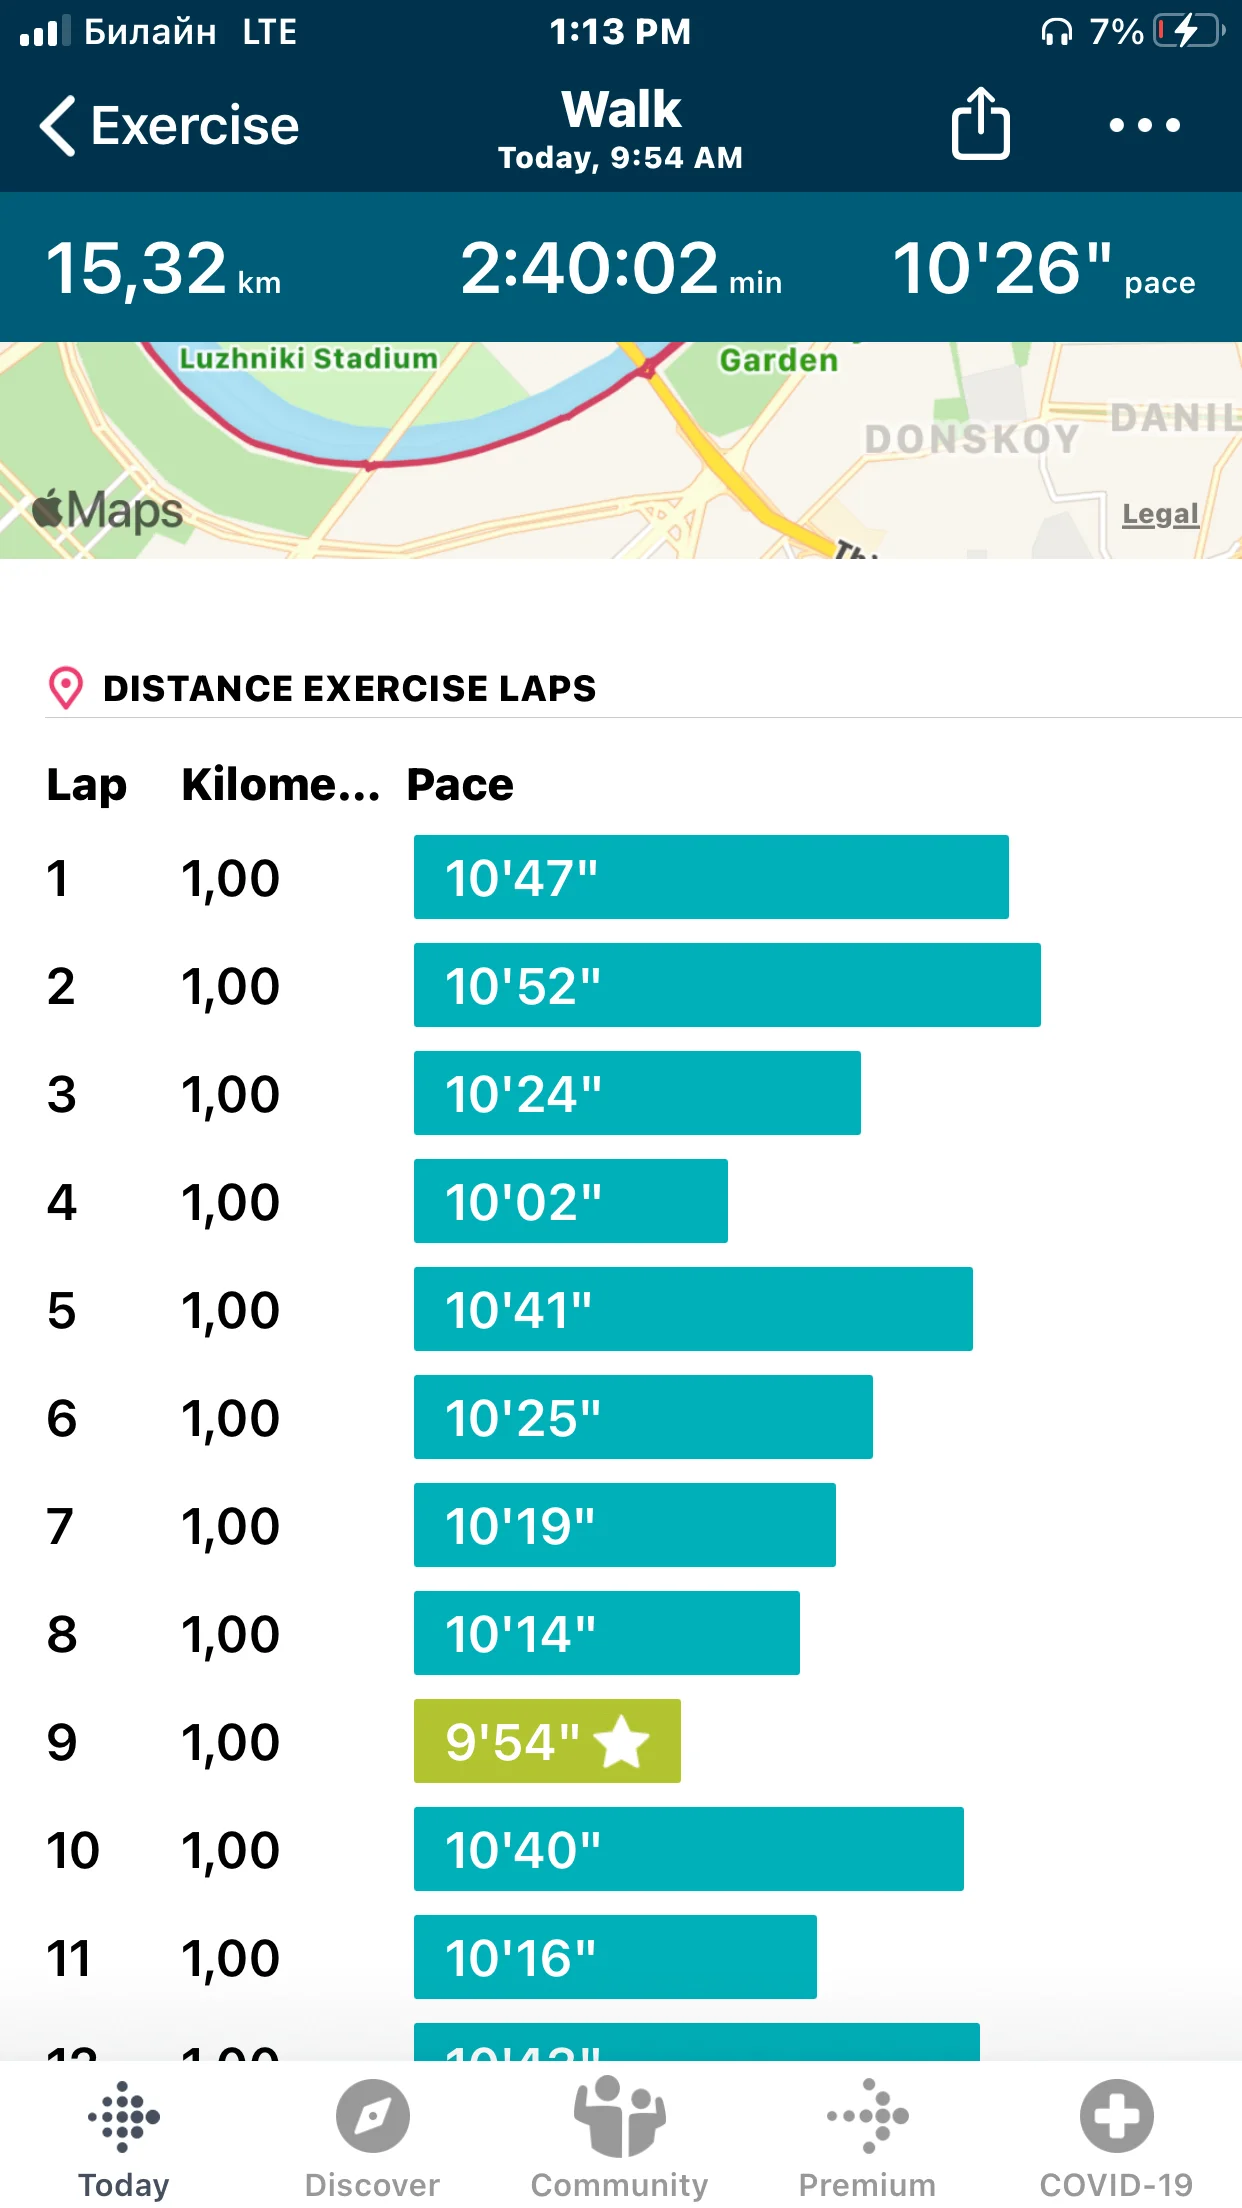
Task: Tap the star on lap 9
Action: pyautogui.click(x=622, y=1741)
